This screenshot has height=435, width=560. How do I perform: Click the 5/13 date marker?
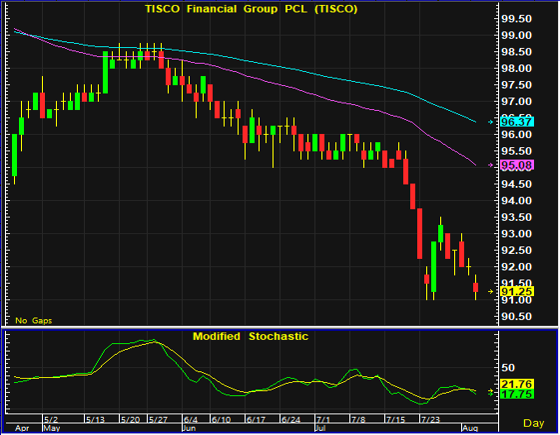[95, 419]
